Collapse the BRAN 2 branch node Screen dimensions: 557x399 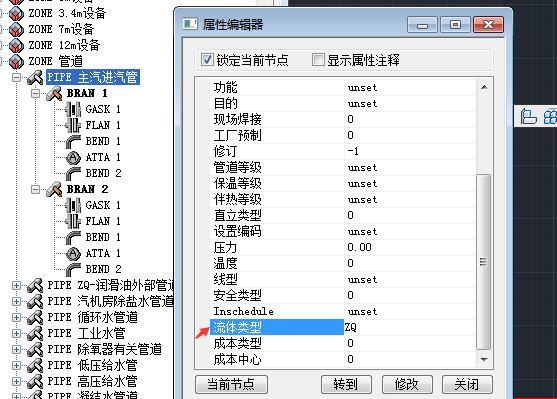click(35, 189)
